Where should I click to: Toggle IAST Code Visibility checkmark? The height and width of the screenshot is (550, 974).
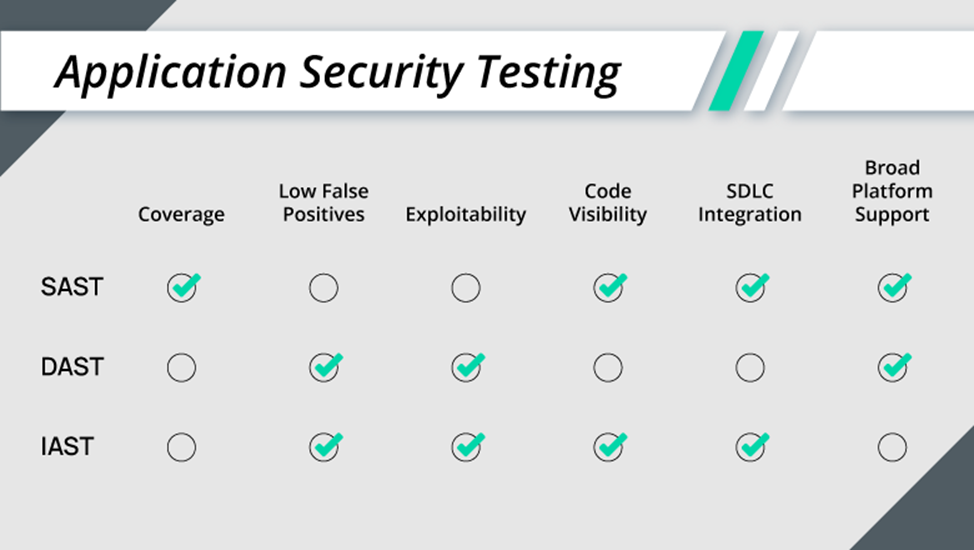pyautogui.click(x=608, y=446)
